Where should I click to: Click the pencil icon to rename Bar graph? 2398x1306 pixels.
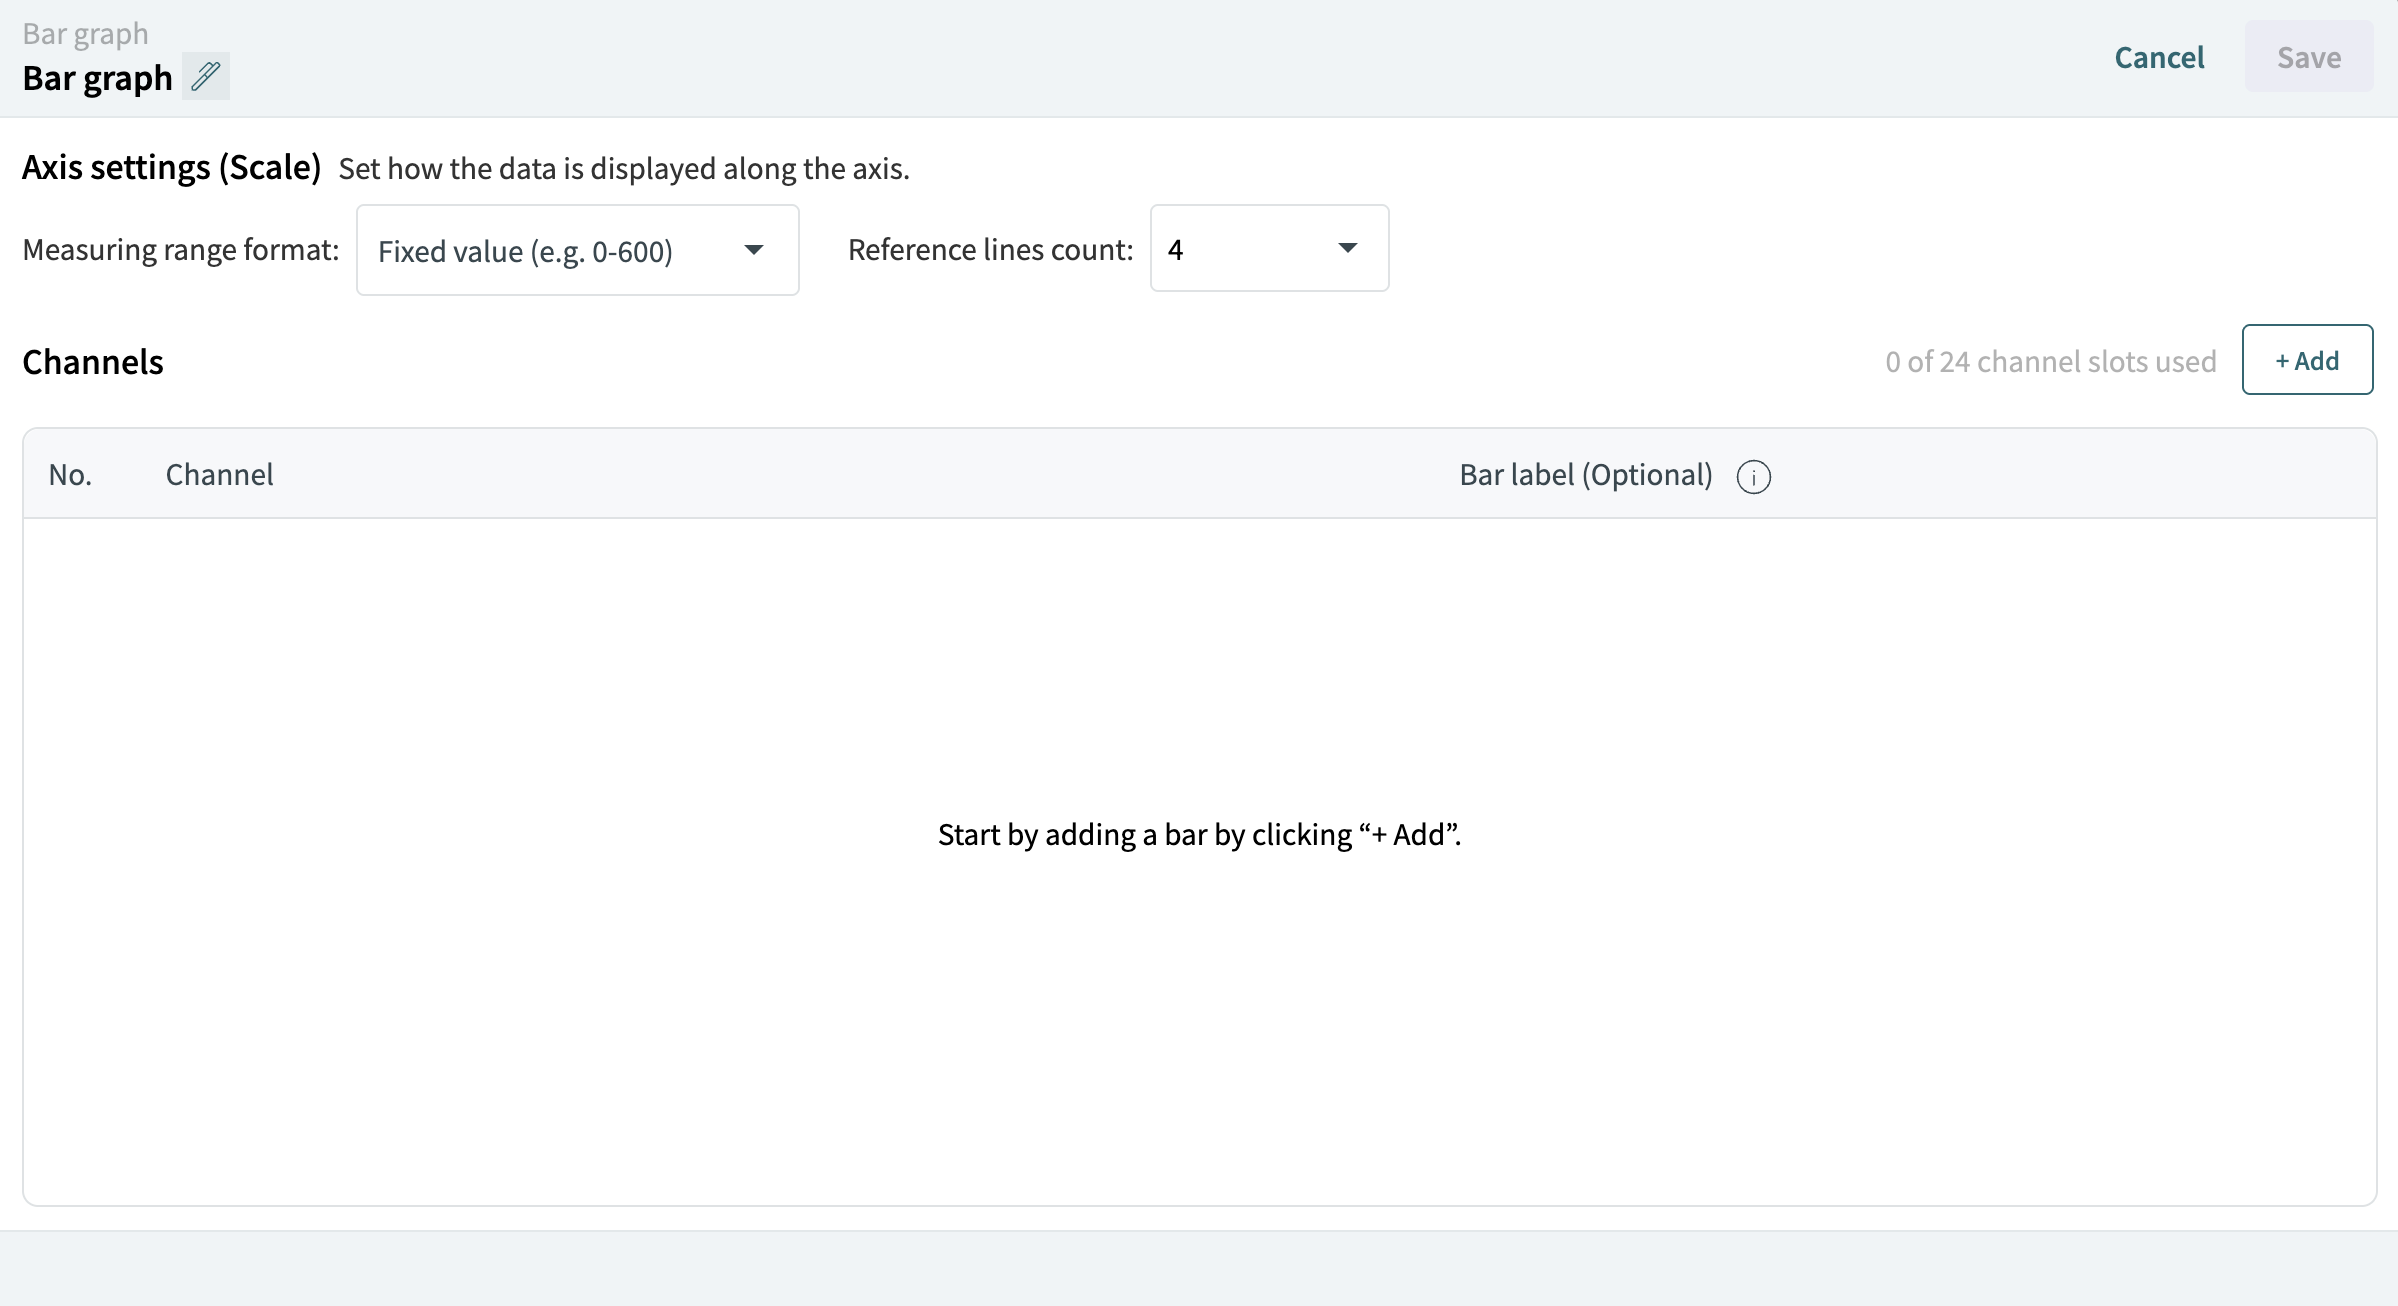point(206,76)
